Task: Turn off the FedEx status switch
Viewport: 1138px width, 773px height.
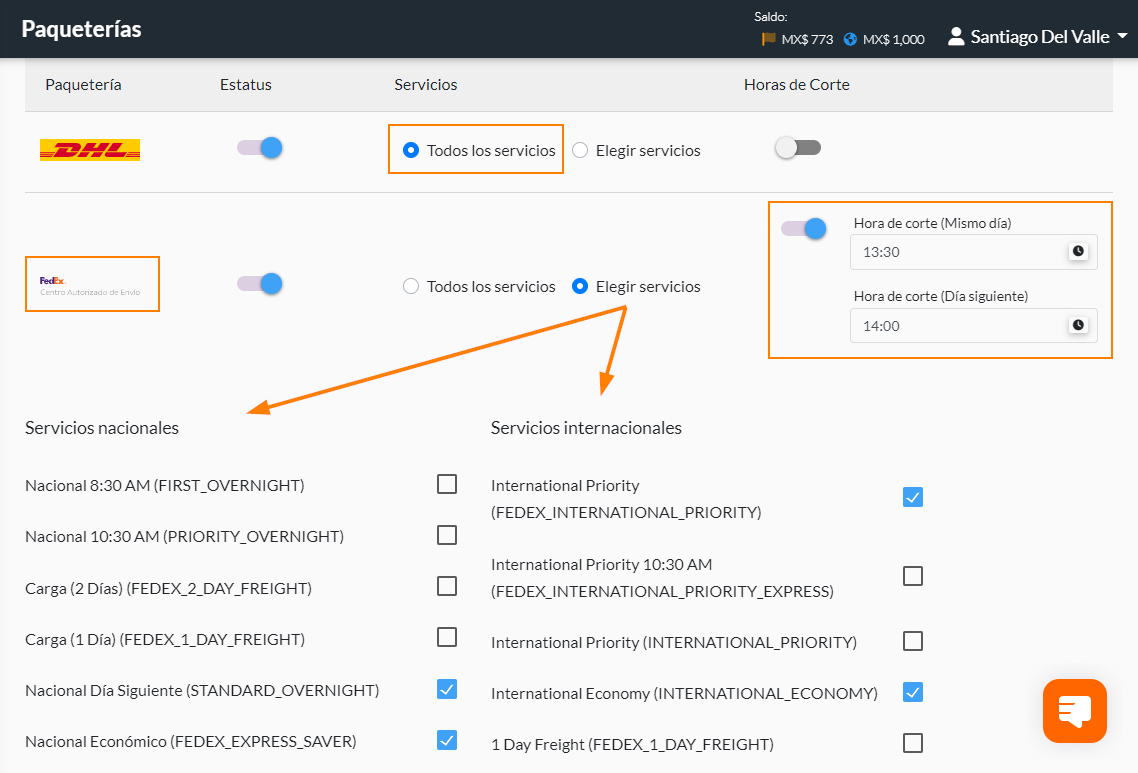Action: coord(260,284)
